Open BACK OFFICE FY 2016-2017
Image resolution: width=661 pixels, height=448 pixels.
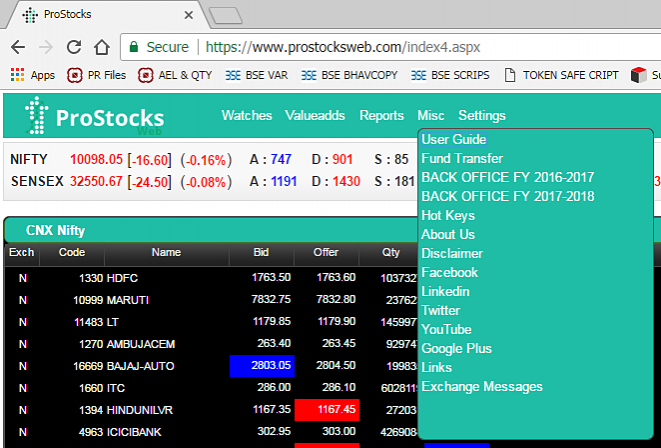coord(508,177)
